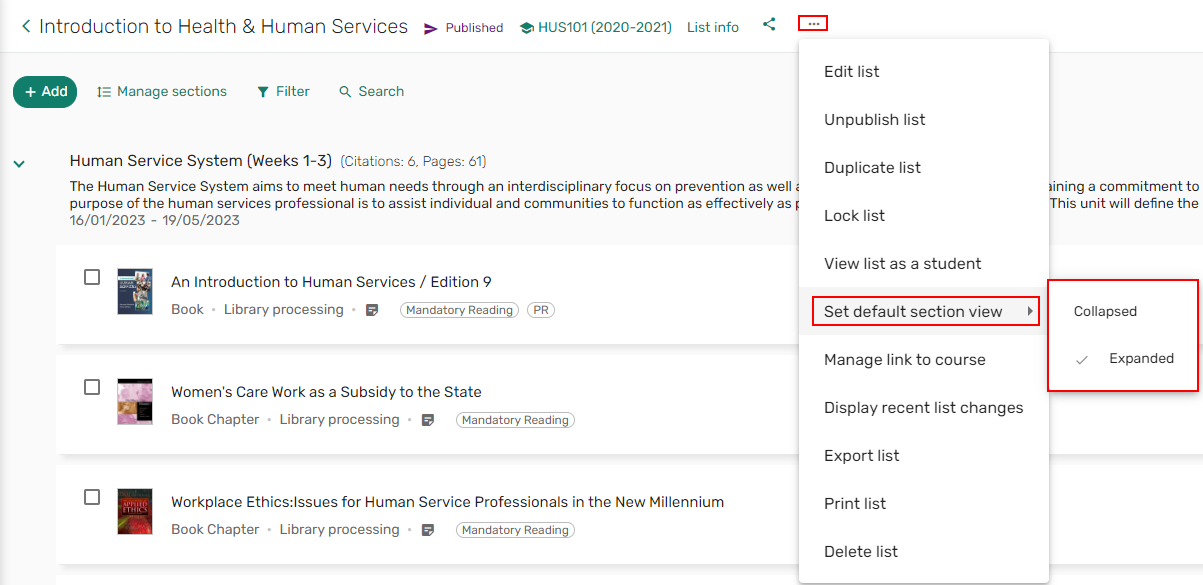Viewport: 1203px width, 585px height.
Task: Click the 16/01/2023 - 19/05/2023 date range
Action: [155, 221]
